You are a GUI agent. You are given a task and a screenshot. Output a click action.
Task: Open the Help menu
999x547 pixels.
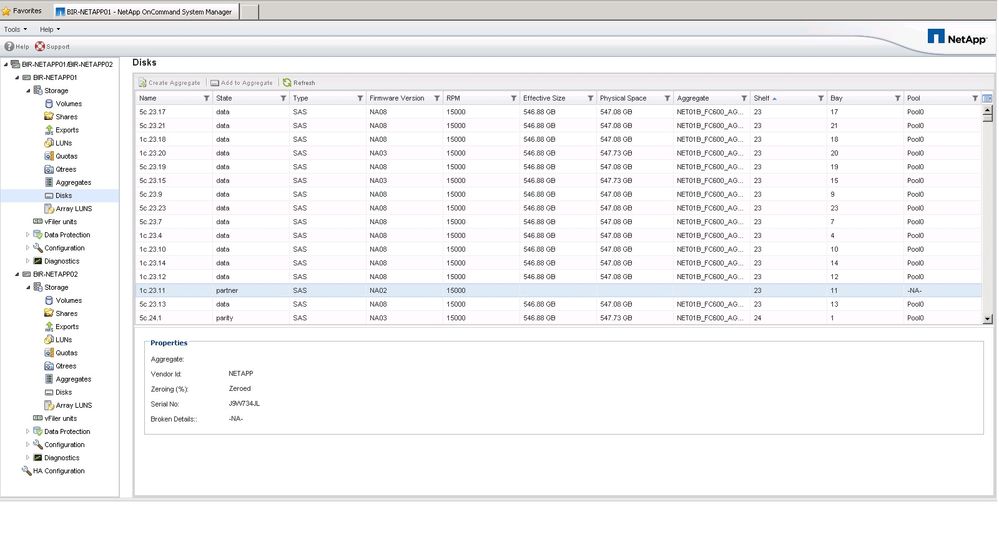coord(50,29)
